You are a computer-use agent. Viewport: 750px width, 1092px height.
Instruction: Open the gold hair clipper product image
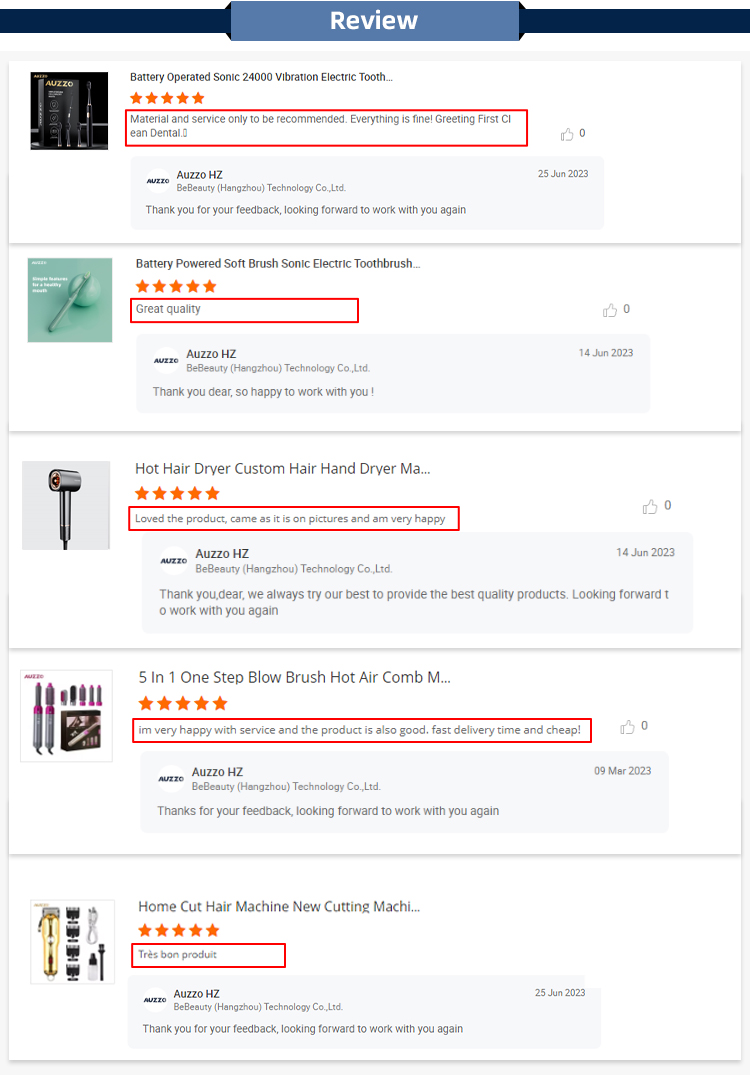point(72,941)
